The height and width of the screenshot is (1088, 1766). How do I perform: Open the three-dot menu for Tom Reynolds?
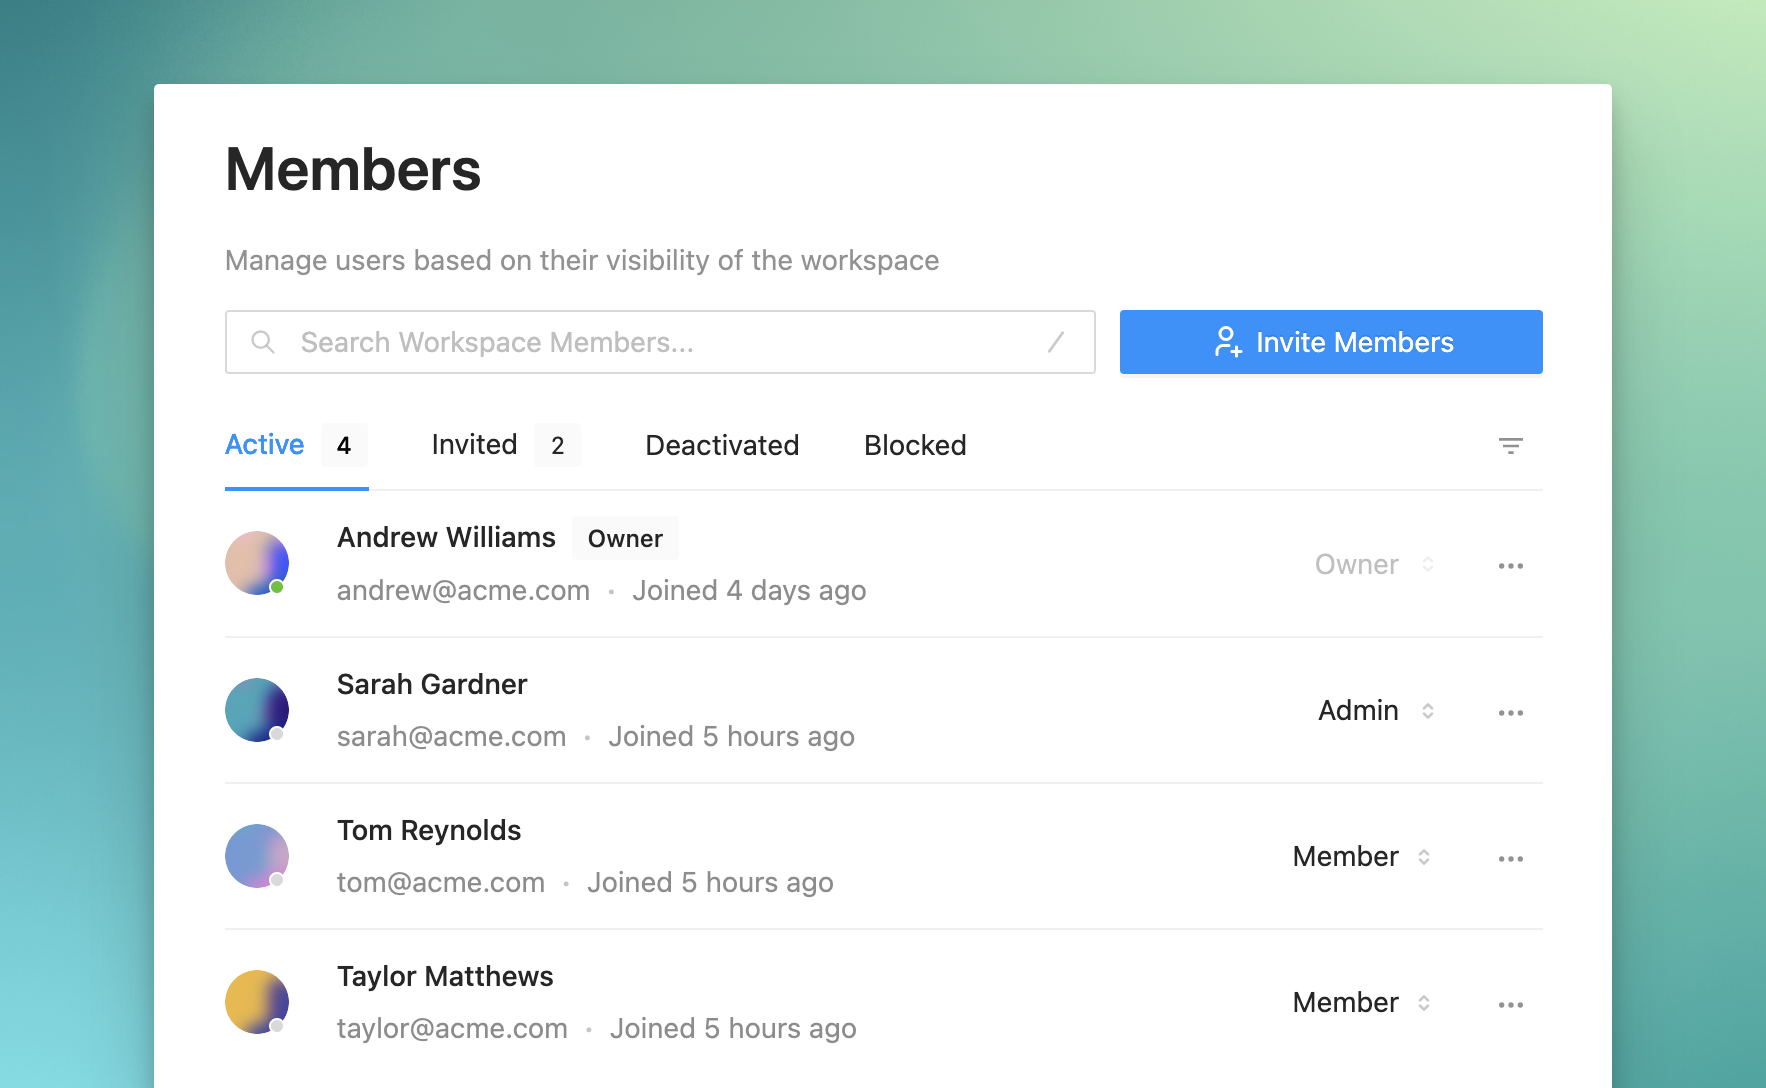[x=1510, y=859]
